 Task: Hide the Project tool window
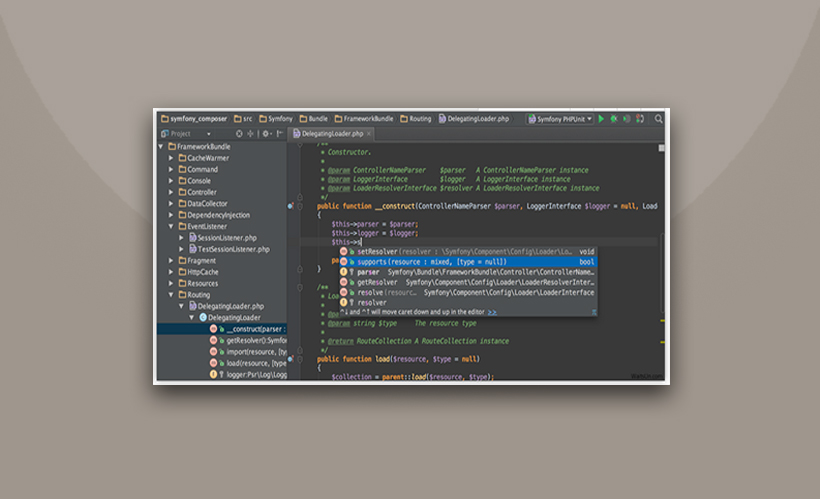(x=280, y=134)
